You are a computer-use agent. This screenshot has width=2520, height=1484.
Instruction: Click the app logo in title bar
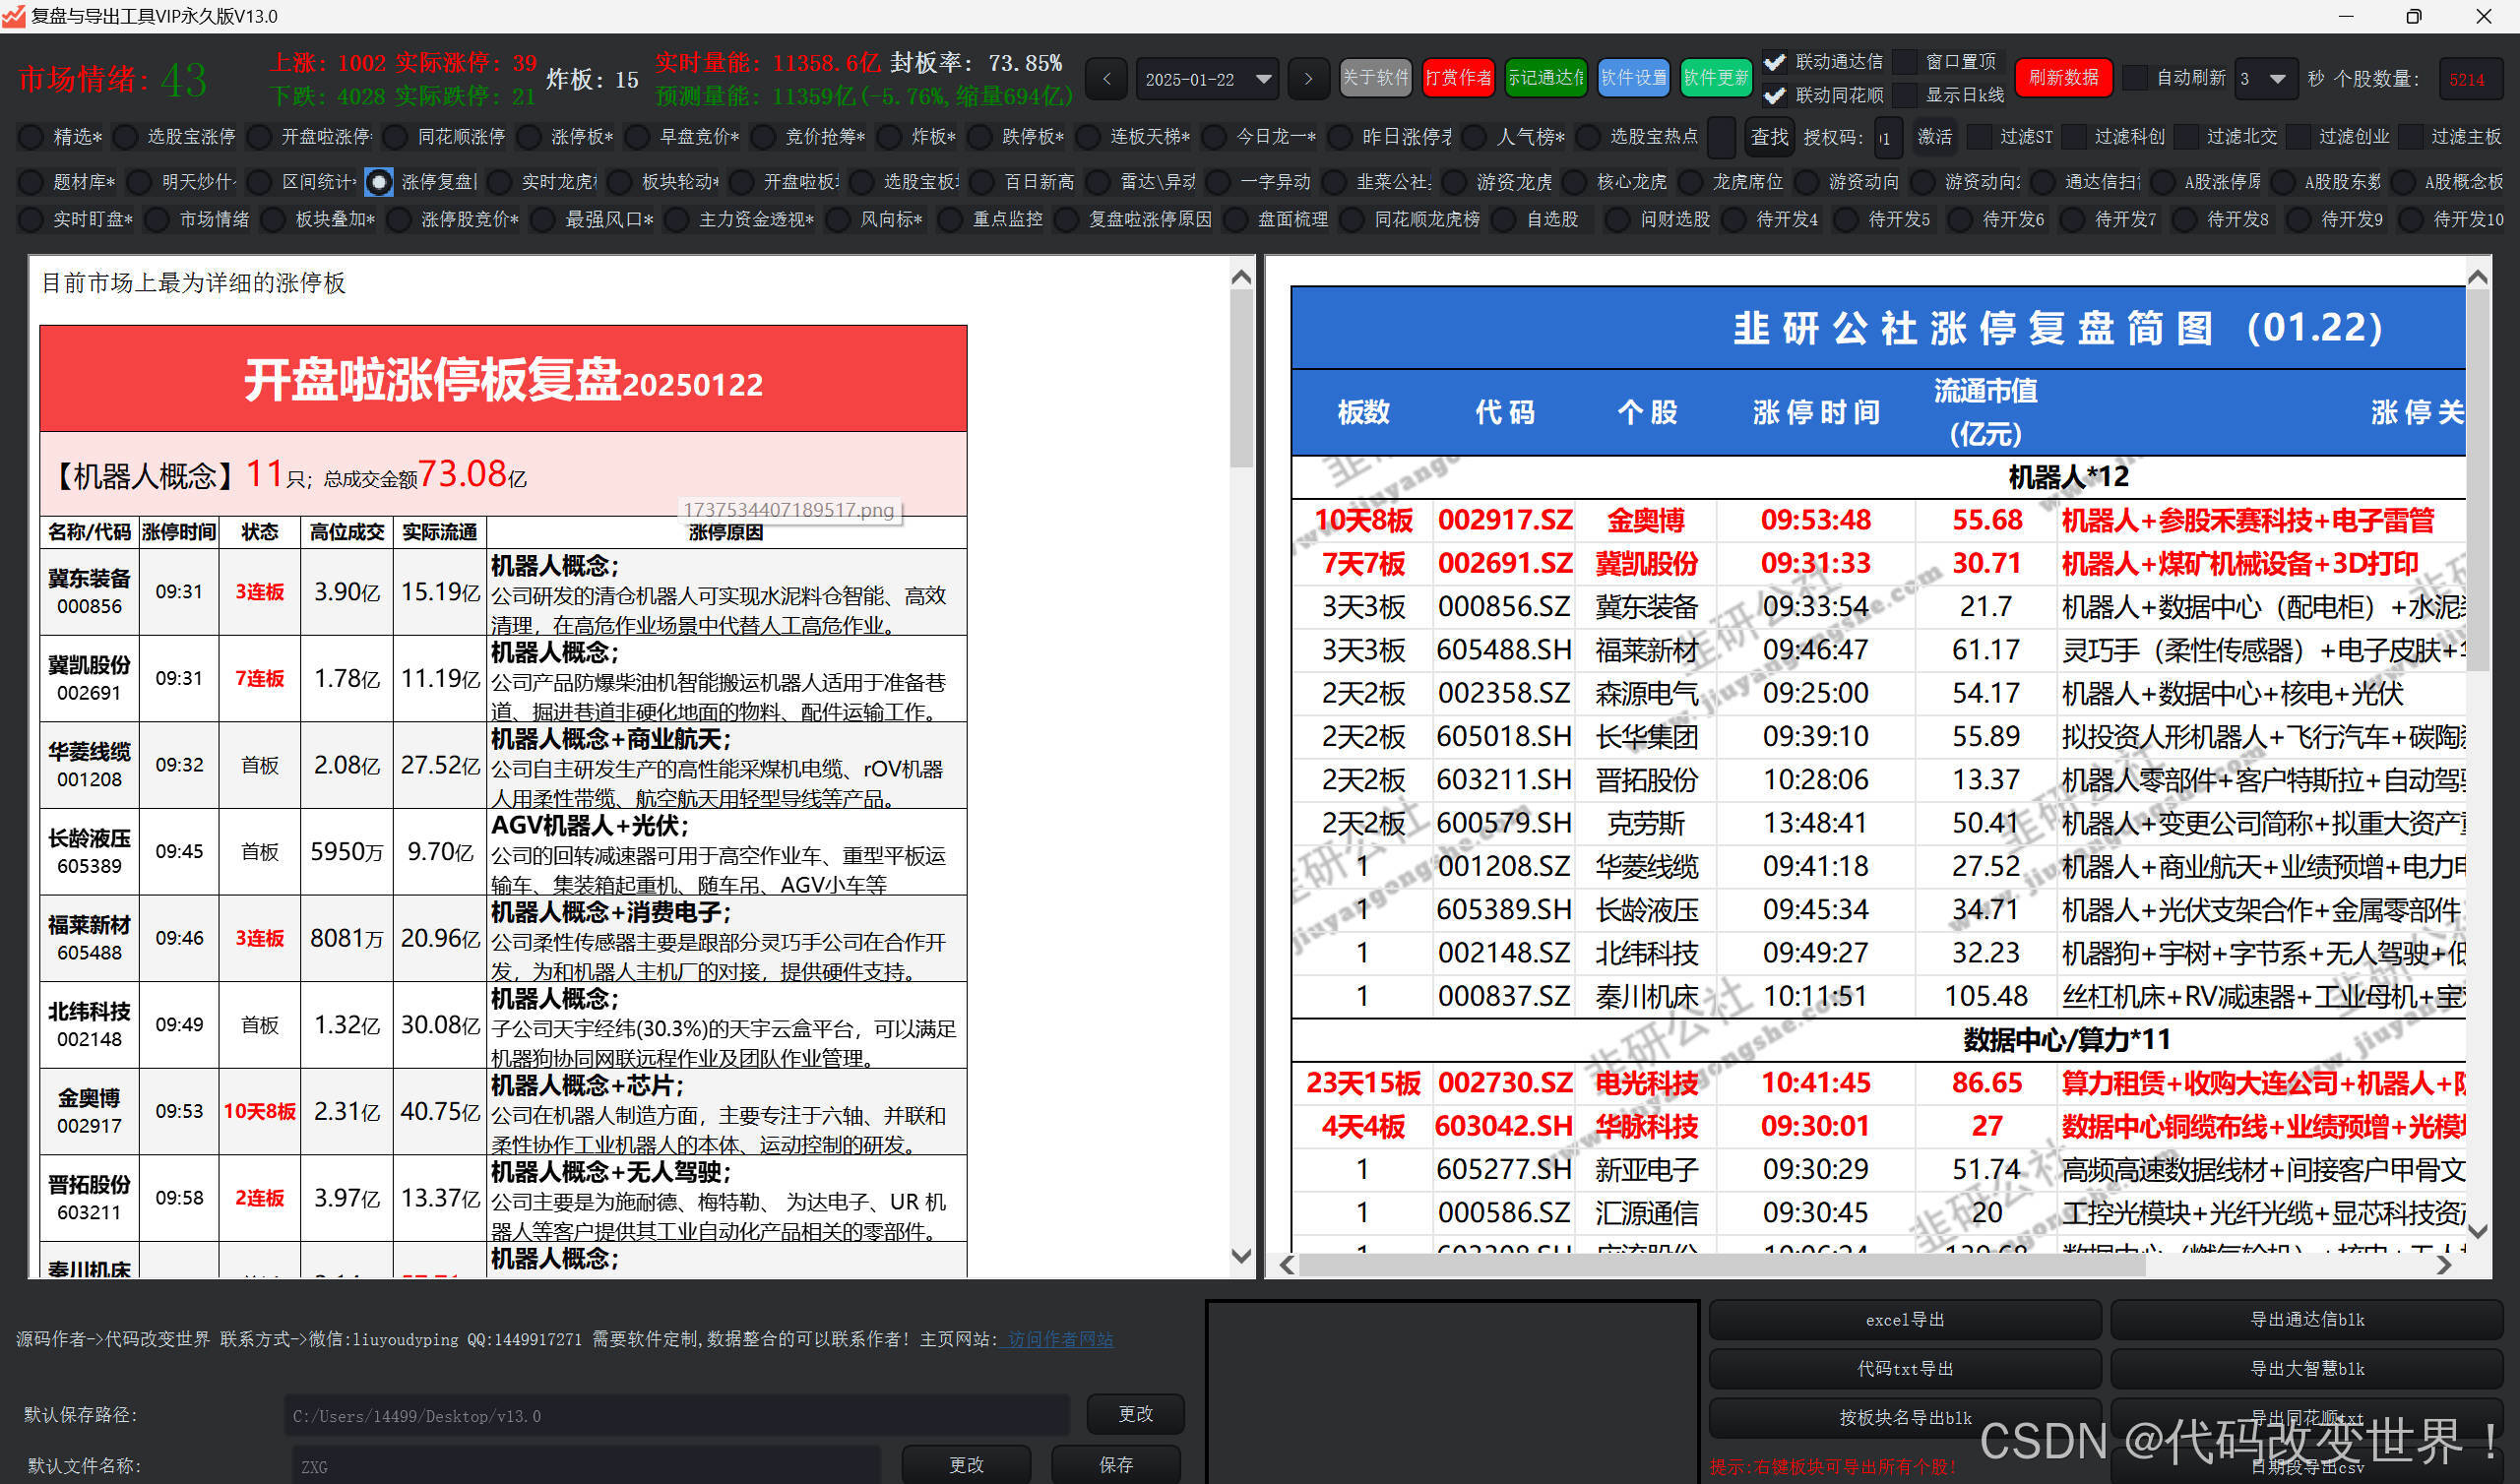click(14, 16)
